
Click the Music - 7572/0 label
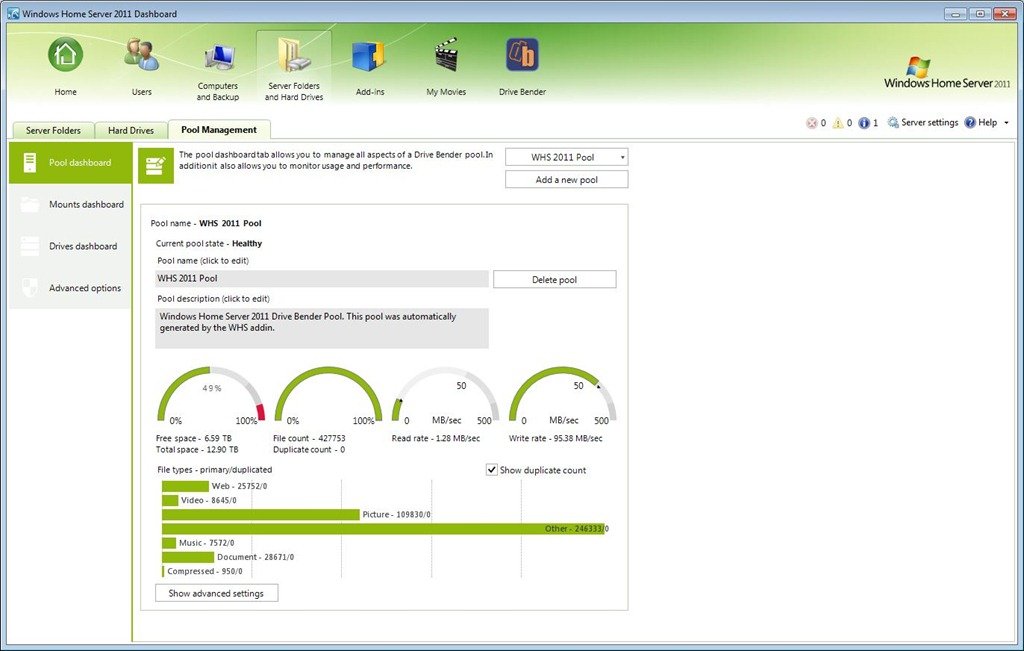pyautogui.click(x=206, y=543)
